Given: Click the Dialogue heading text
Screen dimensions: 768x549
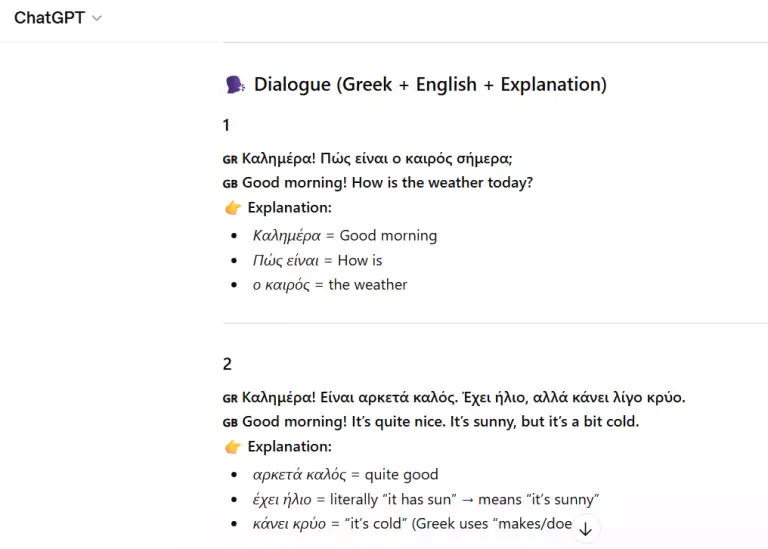Looking at the screenshot, I should (430, 85).
